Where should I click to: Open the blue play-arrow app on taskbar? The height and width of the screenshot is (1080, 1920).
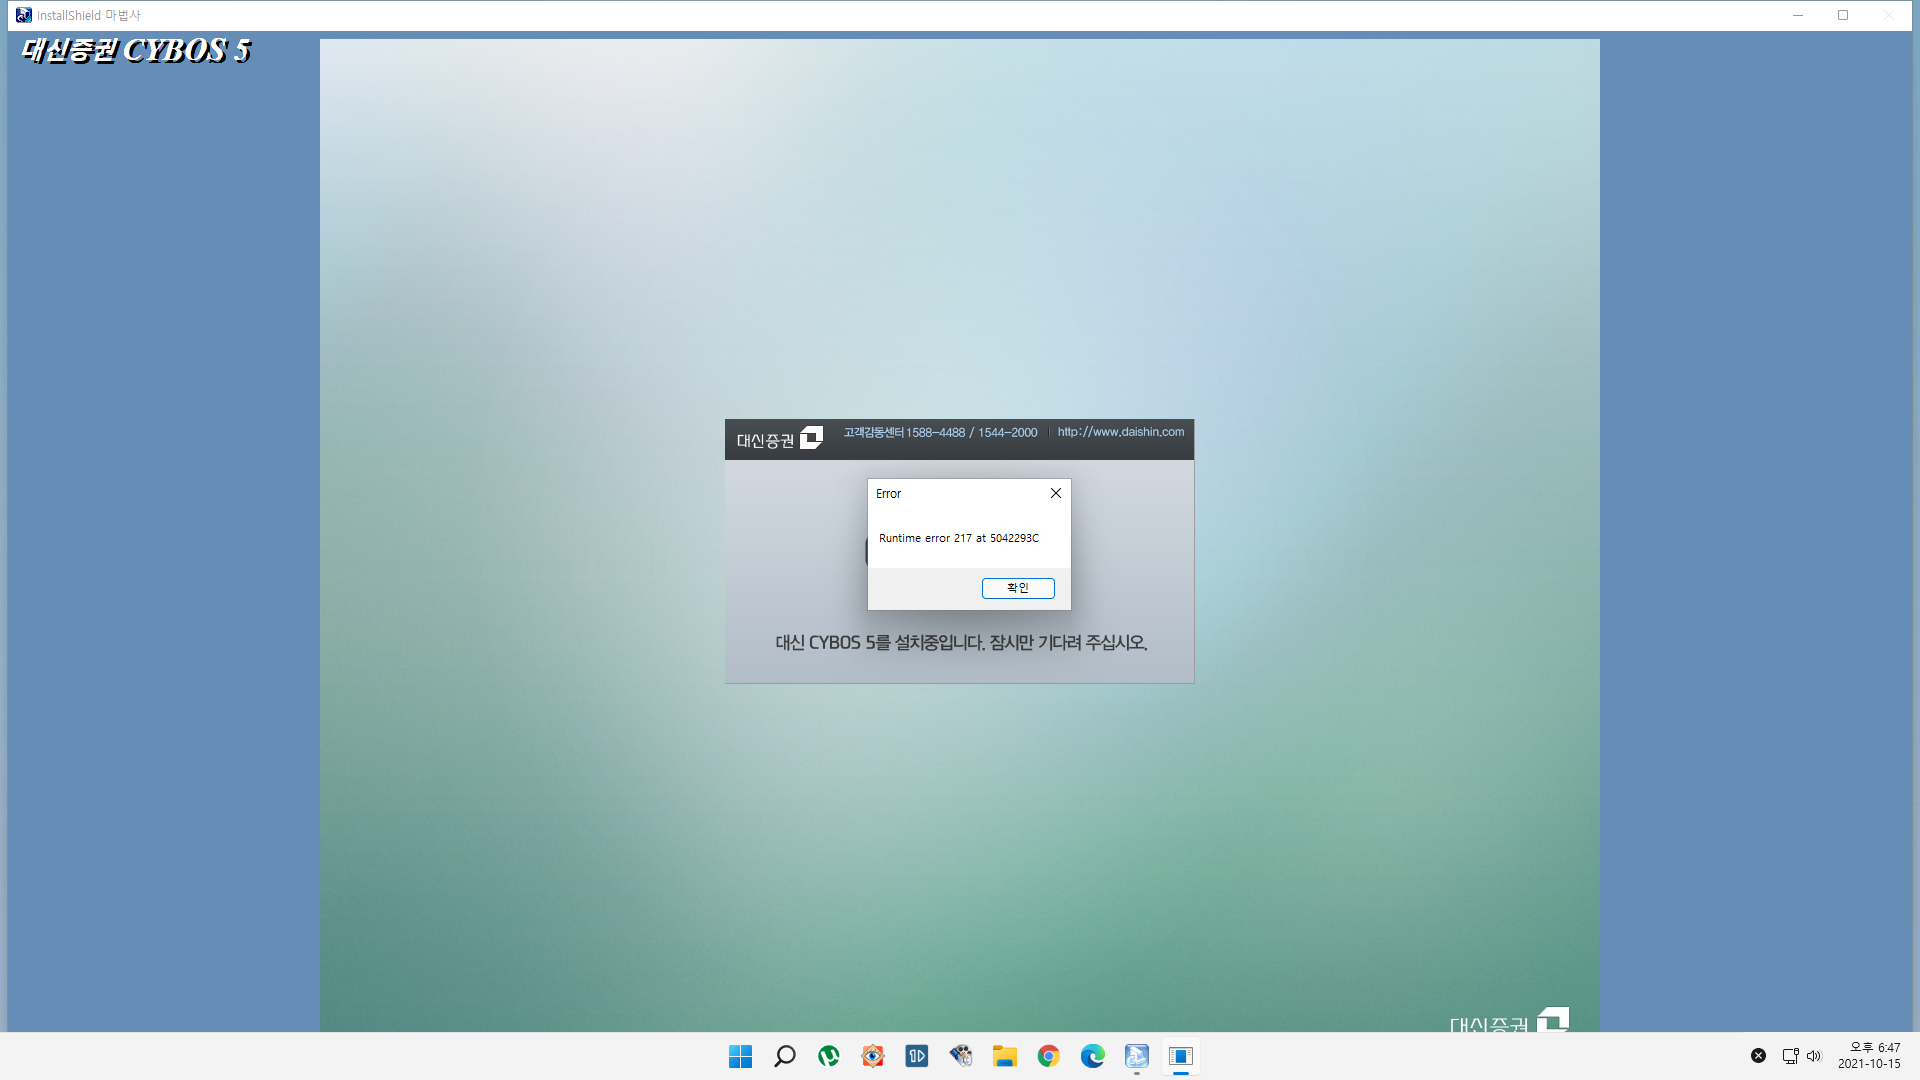click(917, 1056)
